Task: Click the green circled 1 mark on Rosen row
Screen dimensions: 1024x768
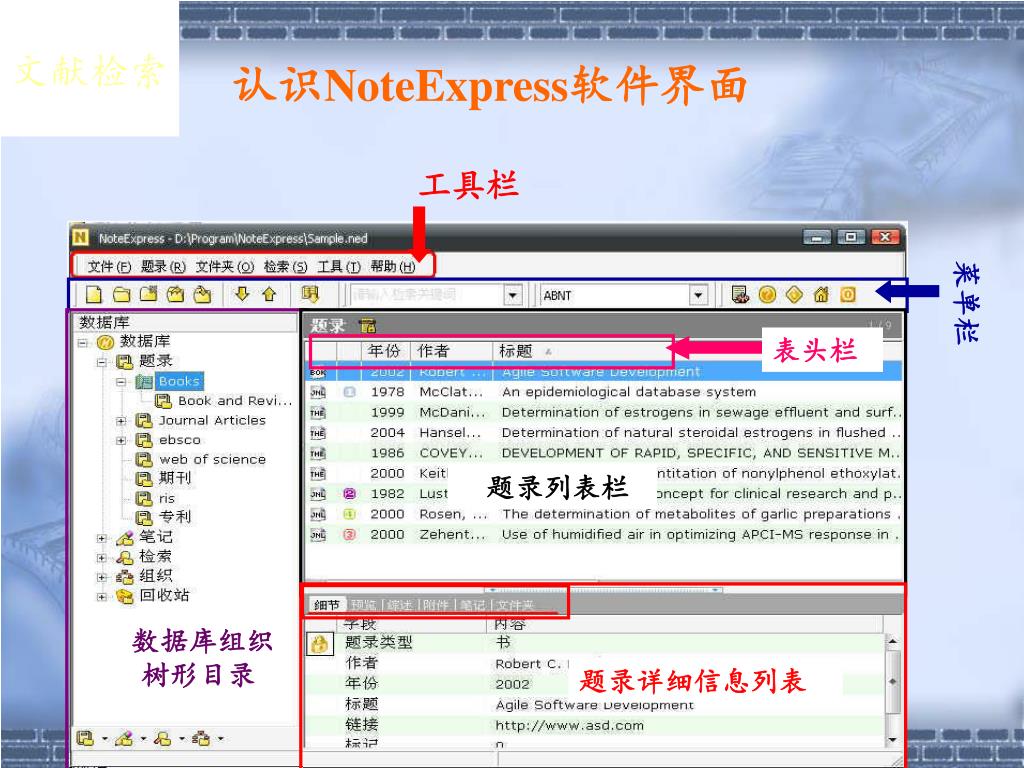Action: (x=349, y=514)
